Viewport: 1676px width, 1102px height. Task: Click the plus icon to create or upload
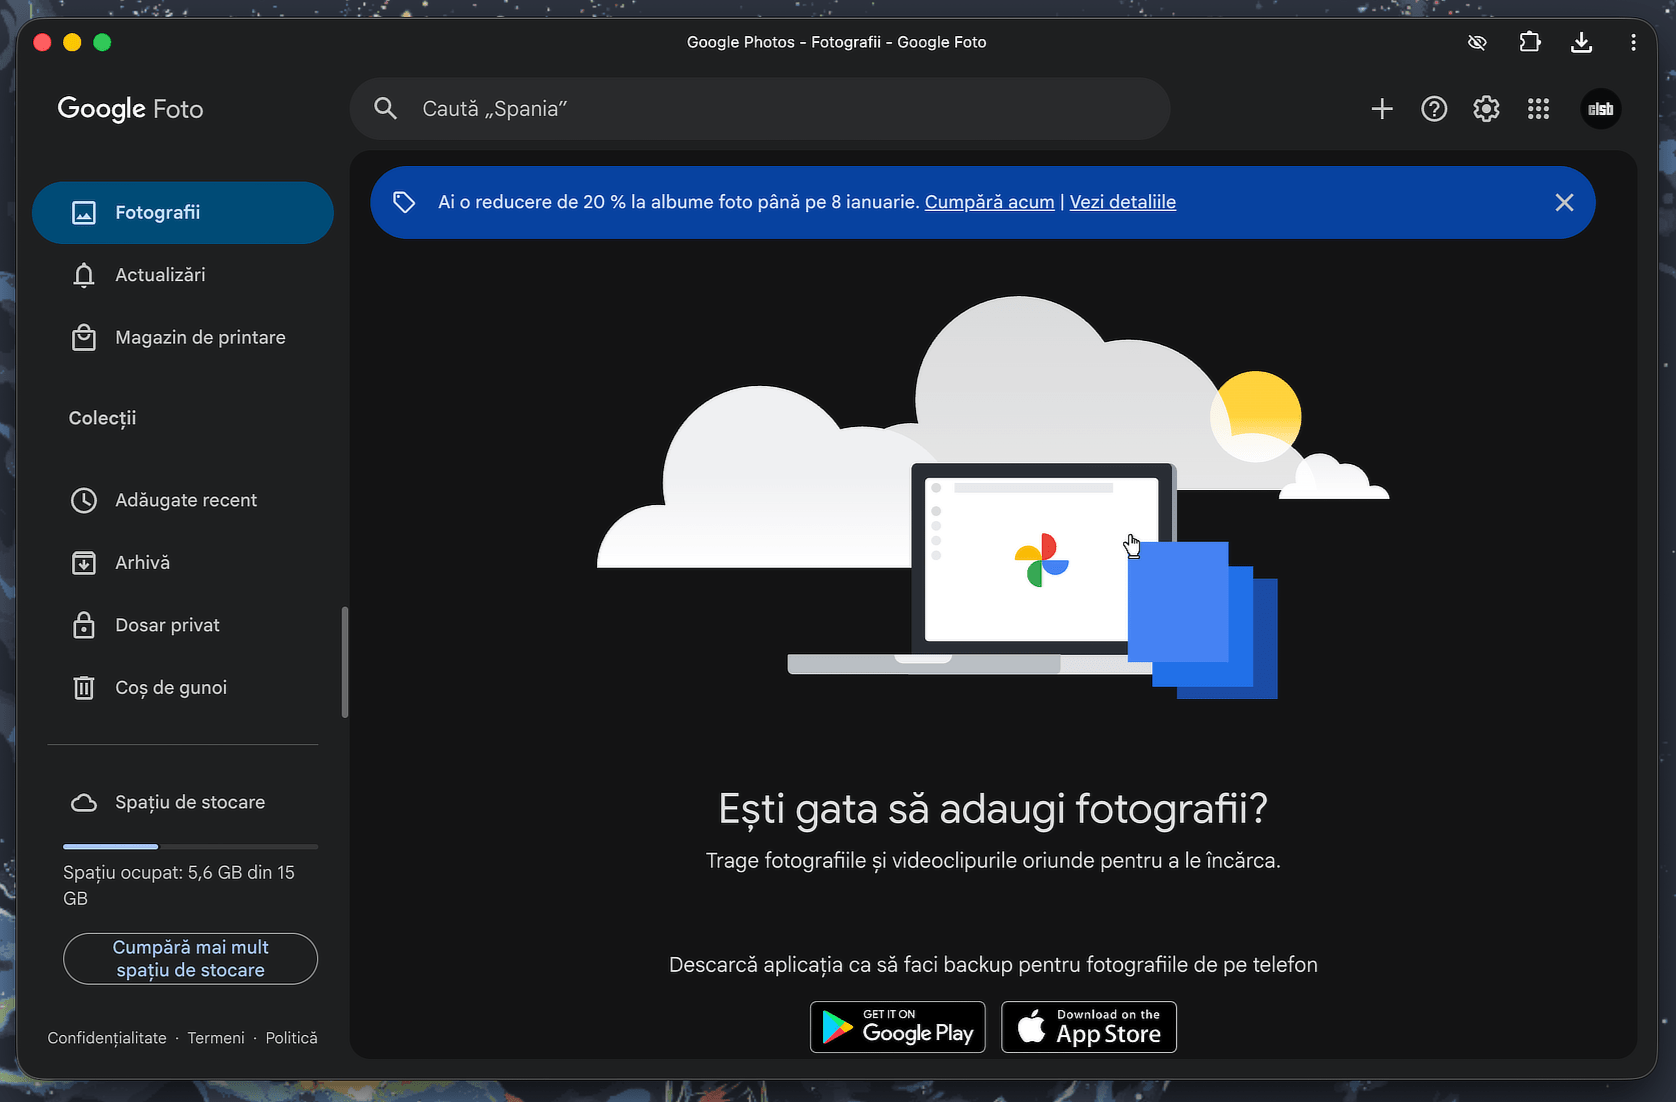pos(1381,109)
